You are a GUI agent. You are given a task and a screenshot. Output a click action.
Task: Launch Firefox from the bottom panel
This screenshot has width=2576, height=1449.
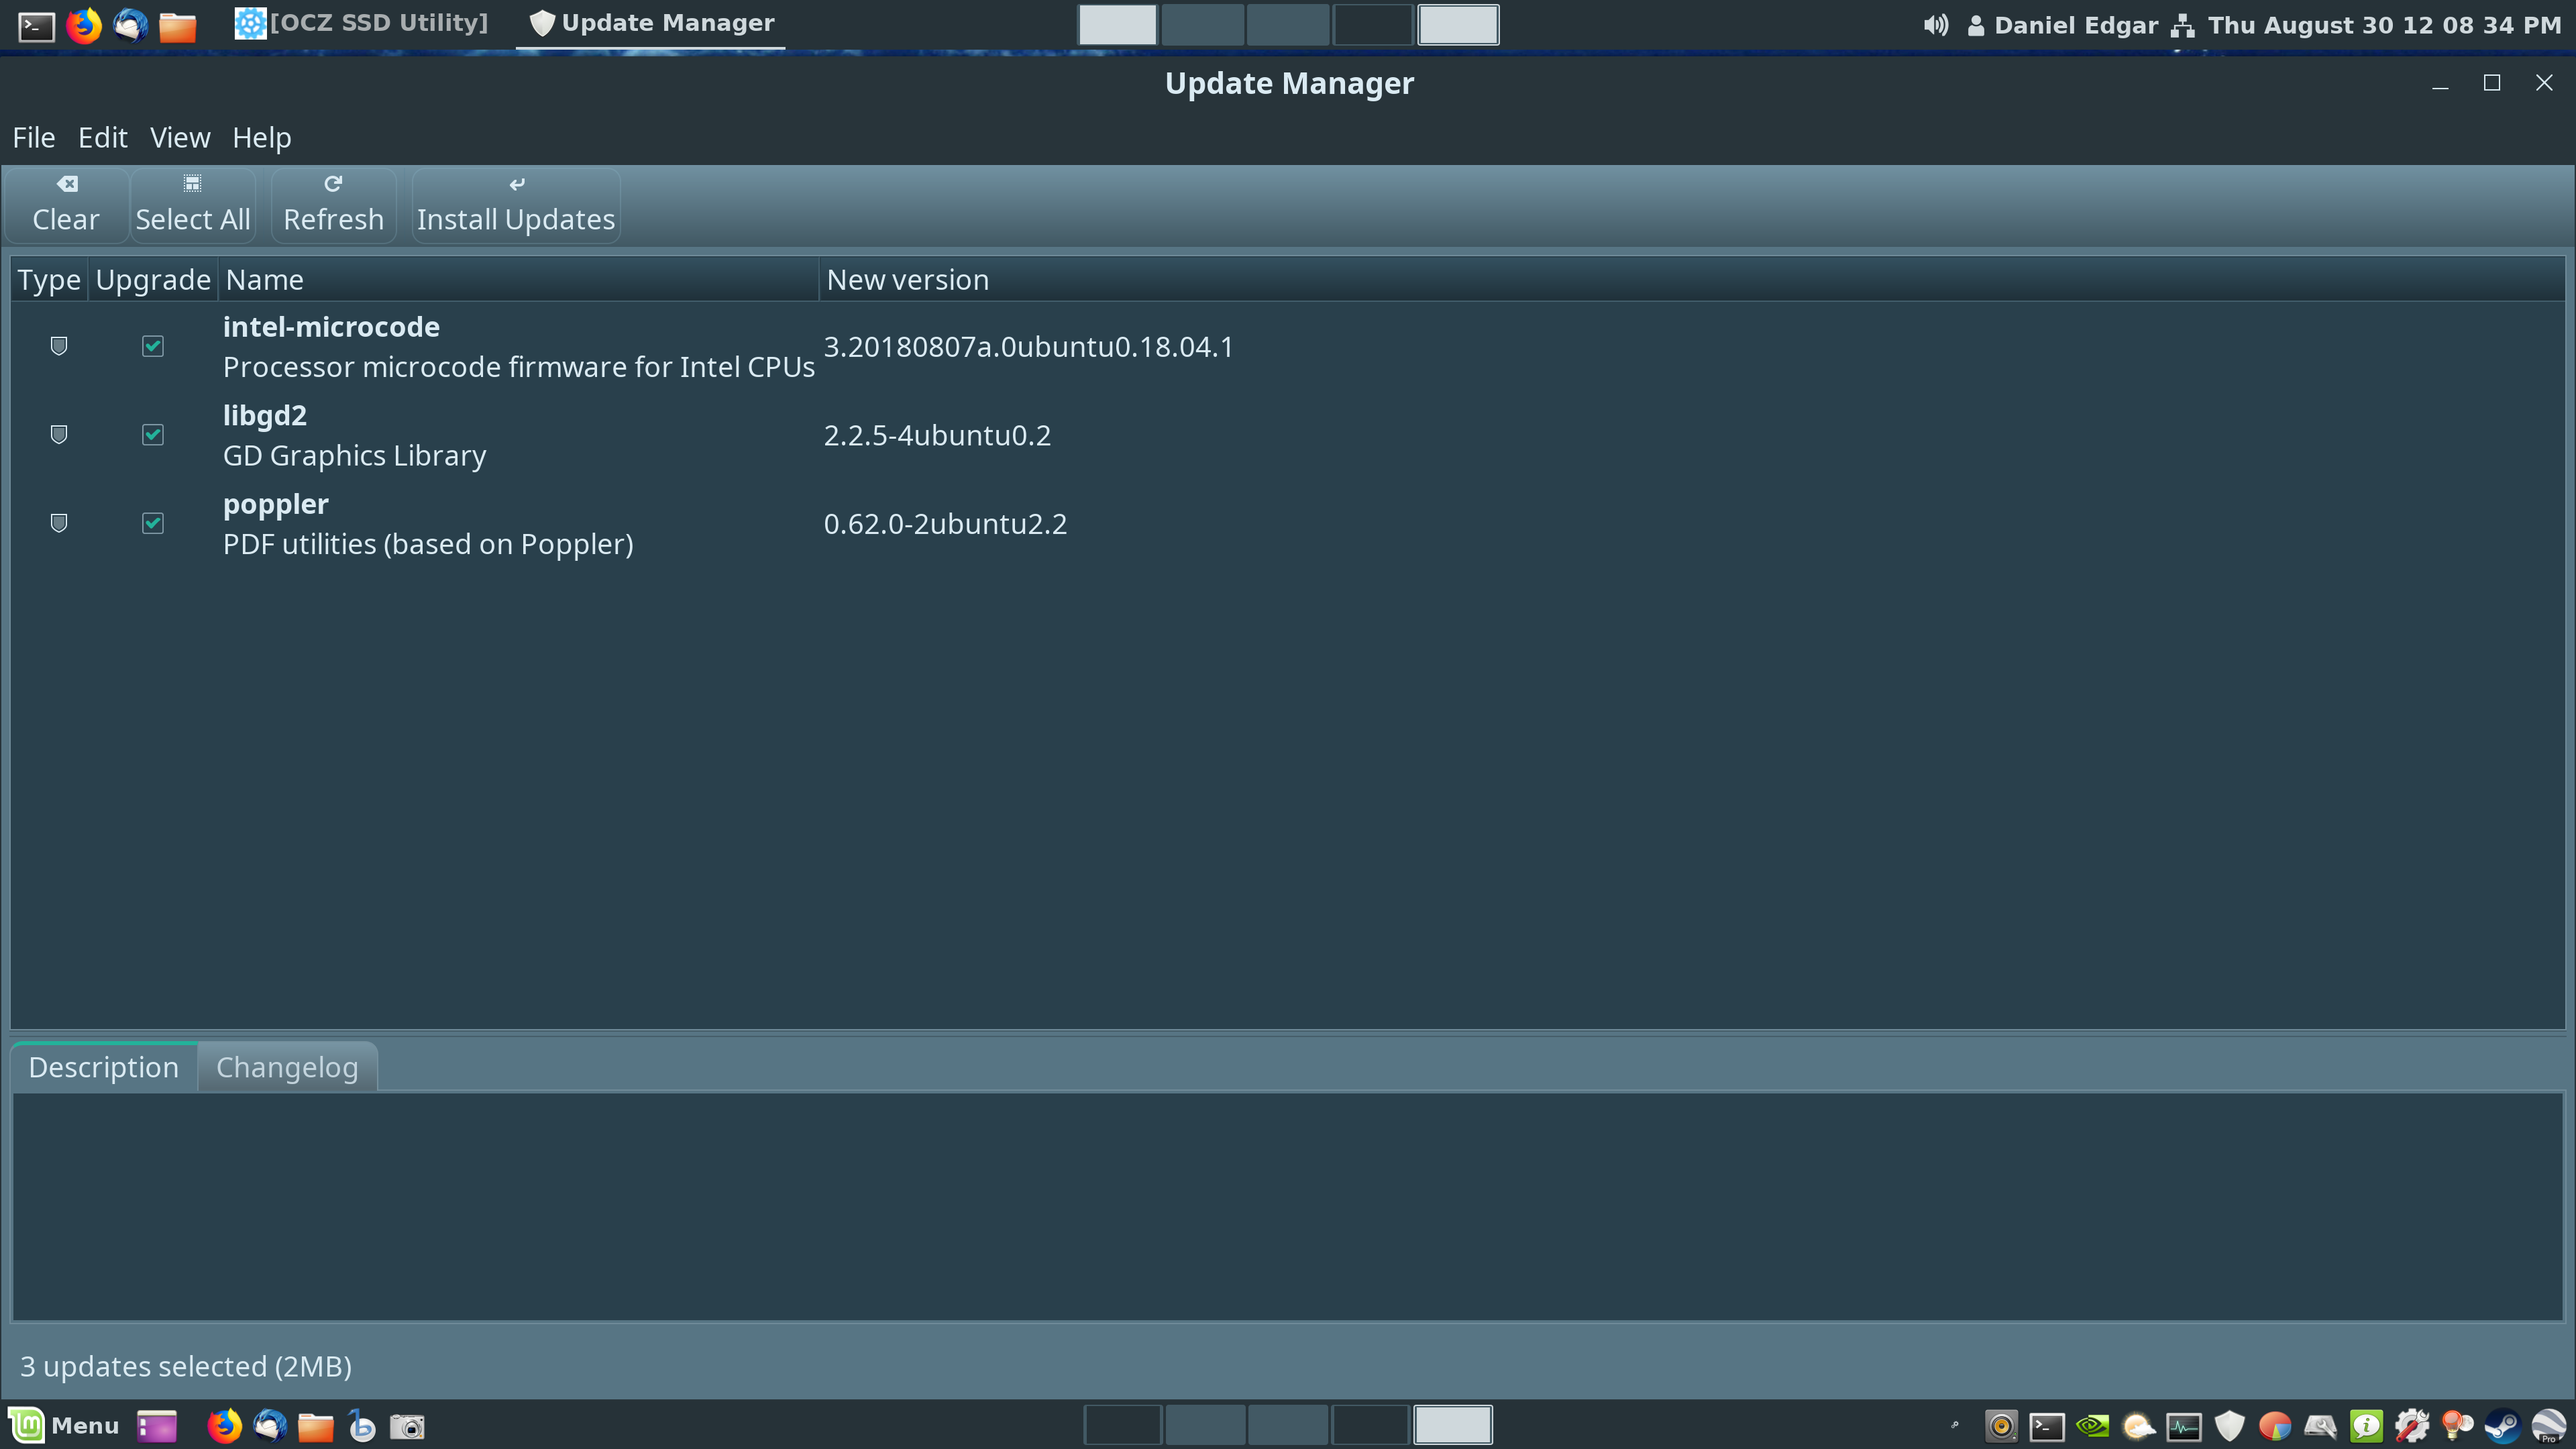point(225,1426)
